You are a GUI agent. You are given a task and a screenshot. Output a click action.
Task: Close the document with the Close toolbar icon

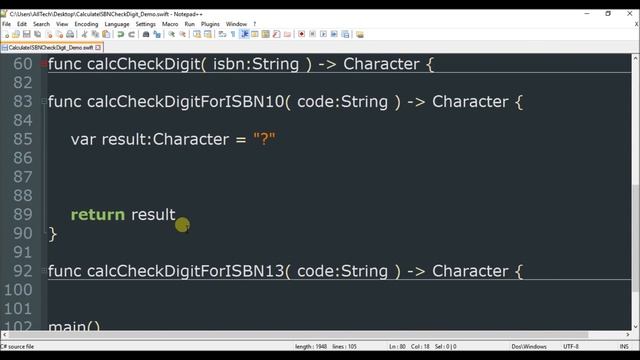[x=49, y=35]
